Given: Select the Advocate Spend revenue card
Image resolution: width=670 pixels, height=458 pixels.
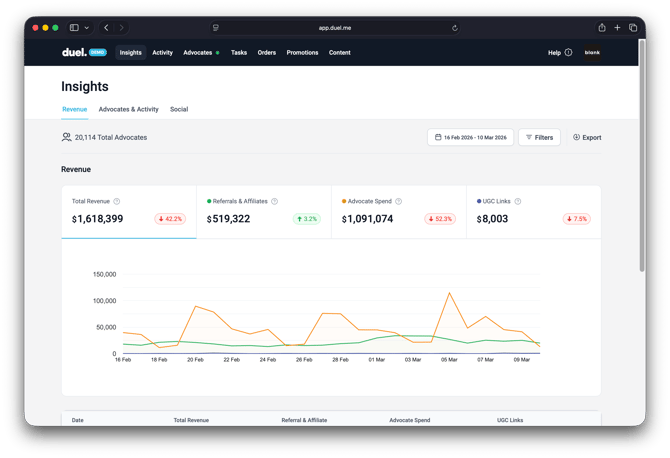Looking at the screenshot, I should click(x=399, y=212).
